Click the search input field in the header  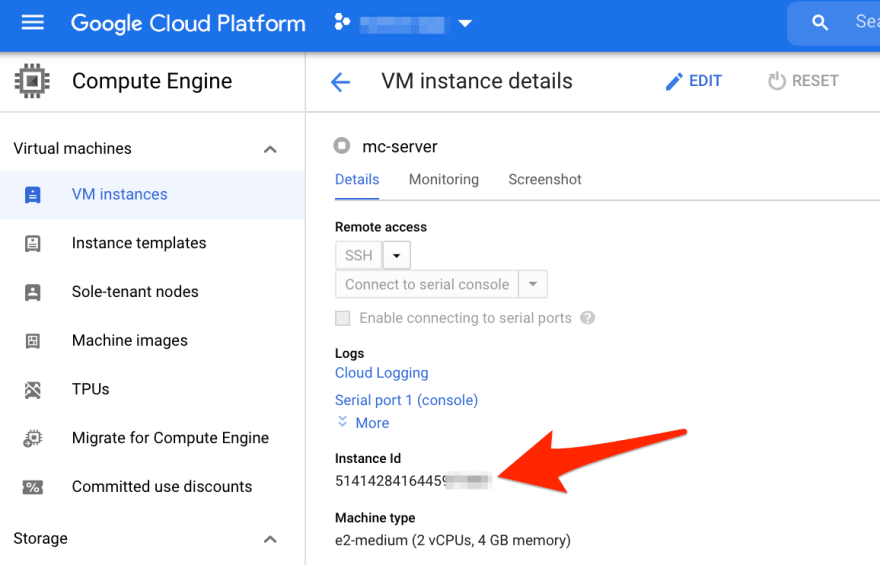tap(833, 23)
